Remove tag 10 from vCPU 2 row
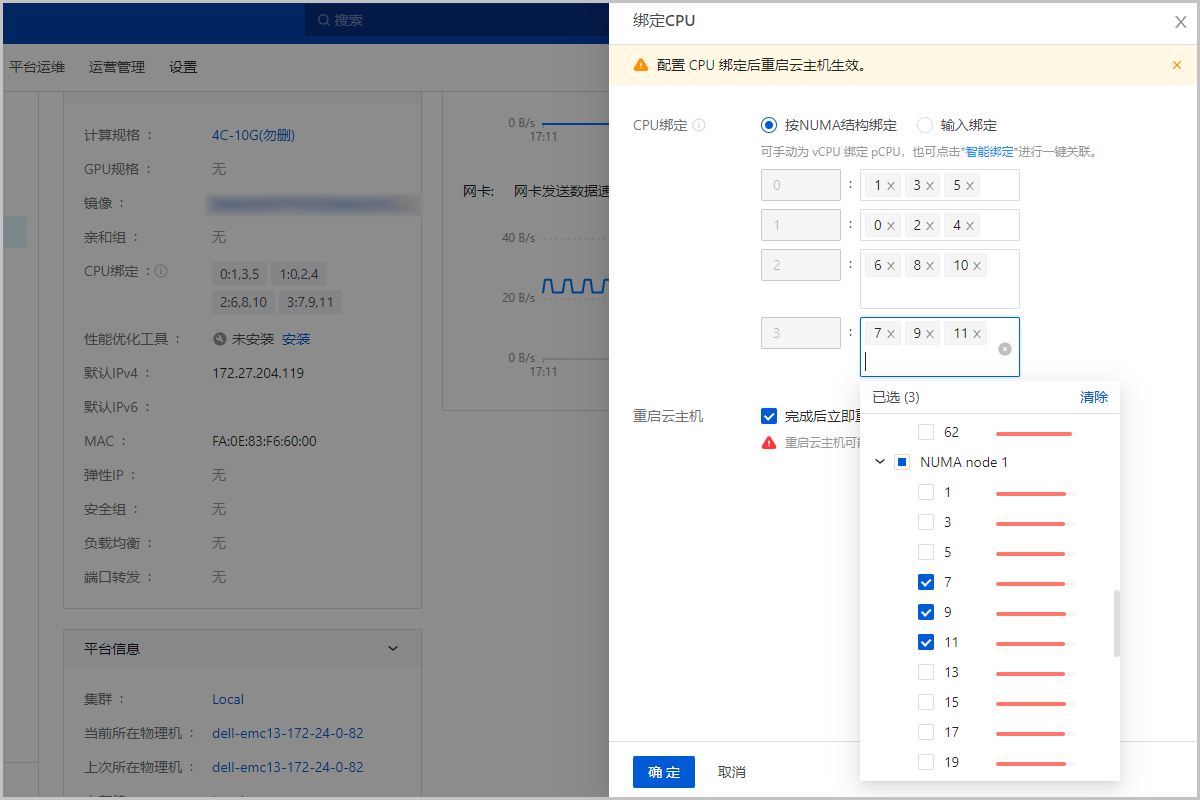Screen dimensions: 1200x800 click(x=977, y=266)
